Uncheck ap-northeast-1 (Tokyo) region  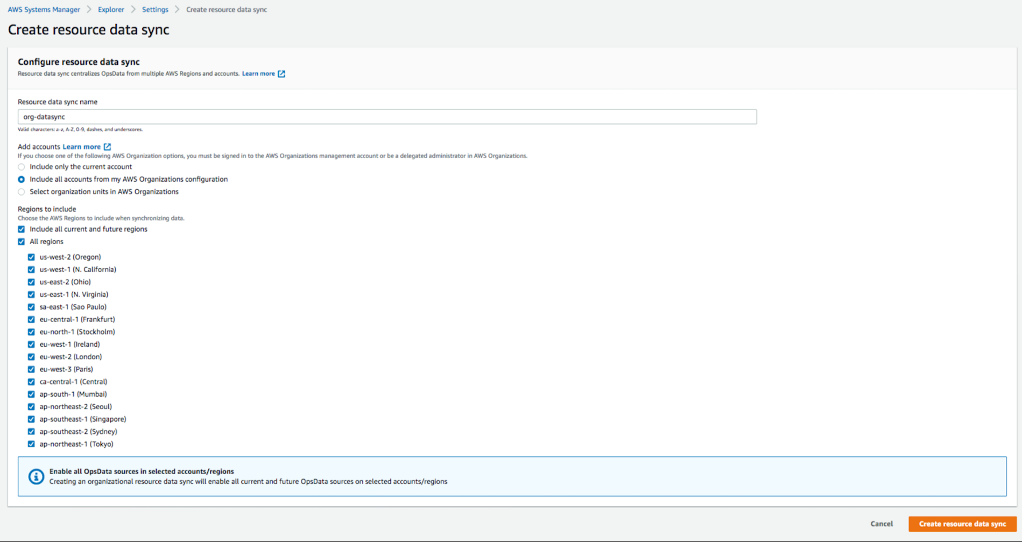click(31, 444)
